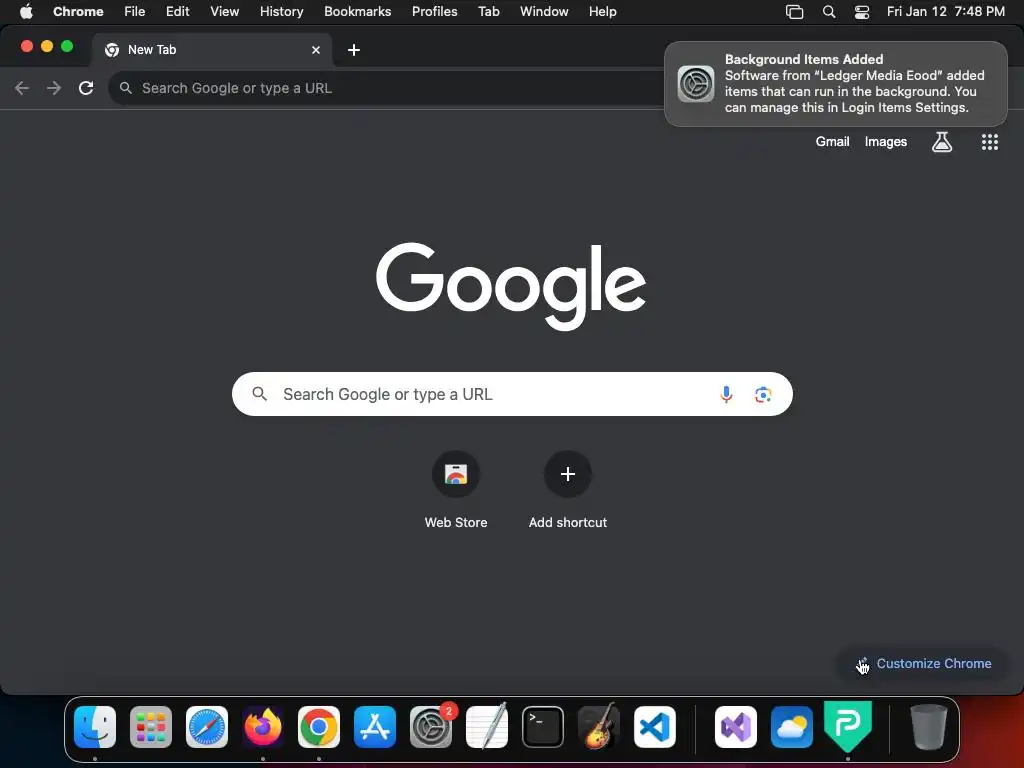Viewport: 1024px width, 768px height.
Task: Launch Safari from the Dock
Action: (x=207, y=727)
